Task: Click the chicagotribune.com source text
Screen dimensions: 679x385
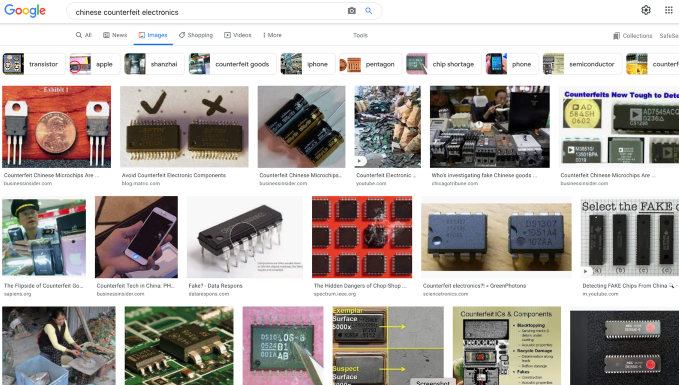Action: 455,184
